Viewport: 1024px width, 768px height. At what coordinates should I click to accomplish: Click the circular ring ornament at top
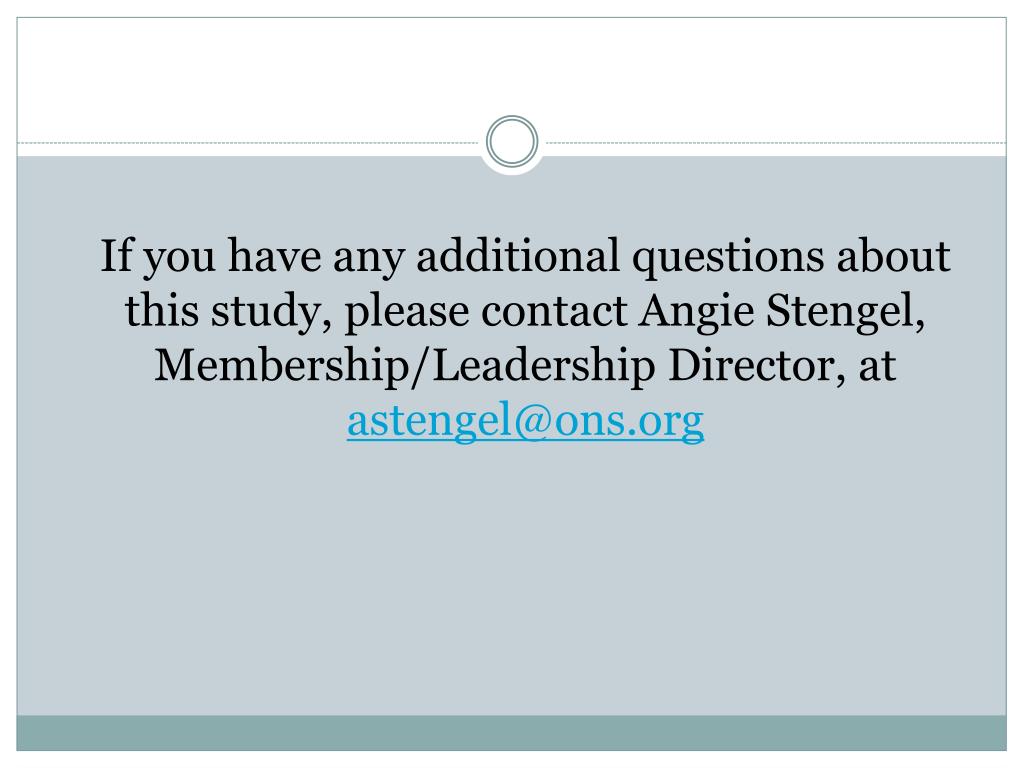pos(512,141)
